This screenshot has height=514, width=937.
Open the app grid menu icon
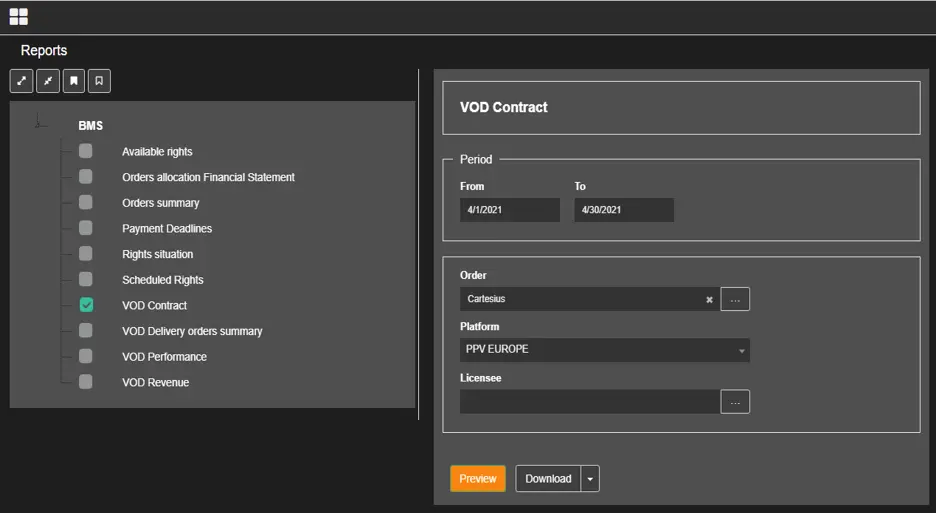click(19, 16)
